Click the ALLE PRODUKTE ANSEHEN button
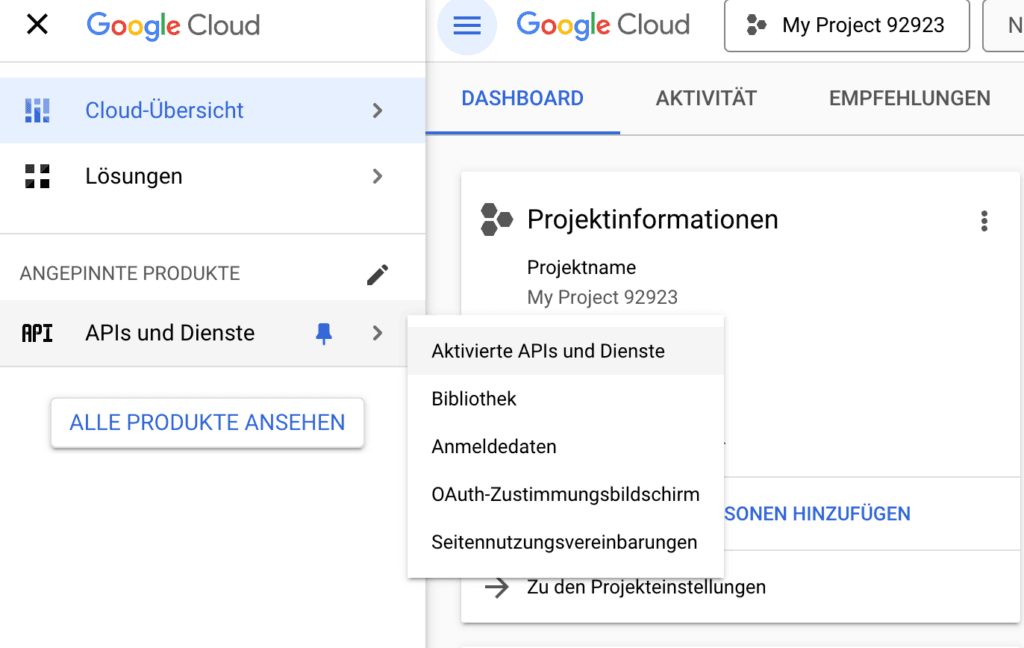The height and width of the screenshot is (648, 1024). click(x=207, y=423)
